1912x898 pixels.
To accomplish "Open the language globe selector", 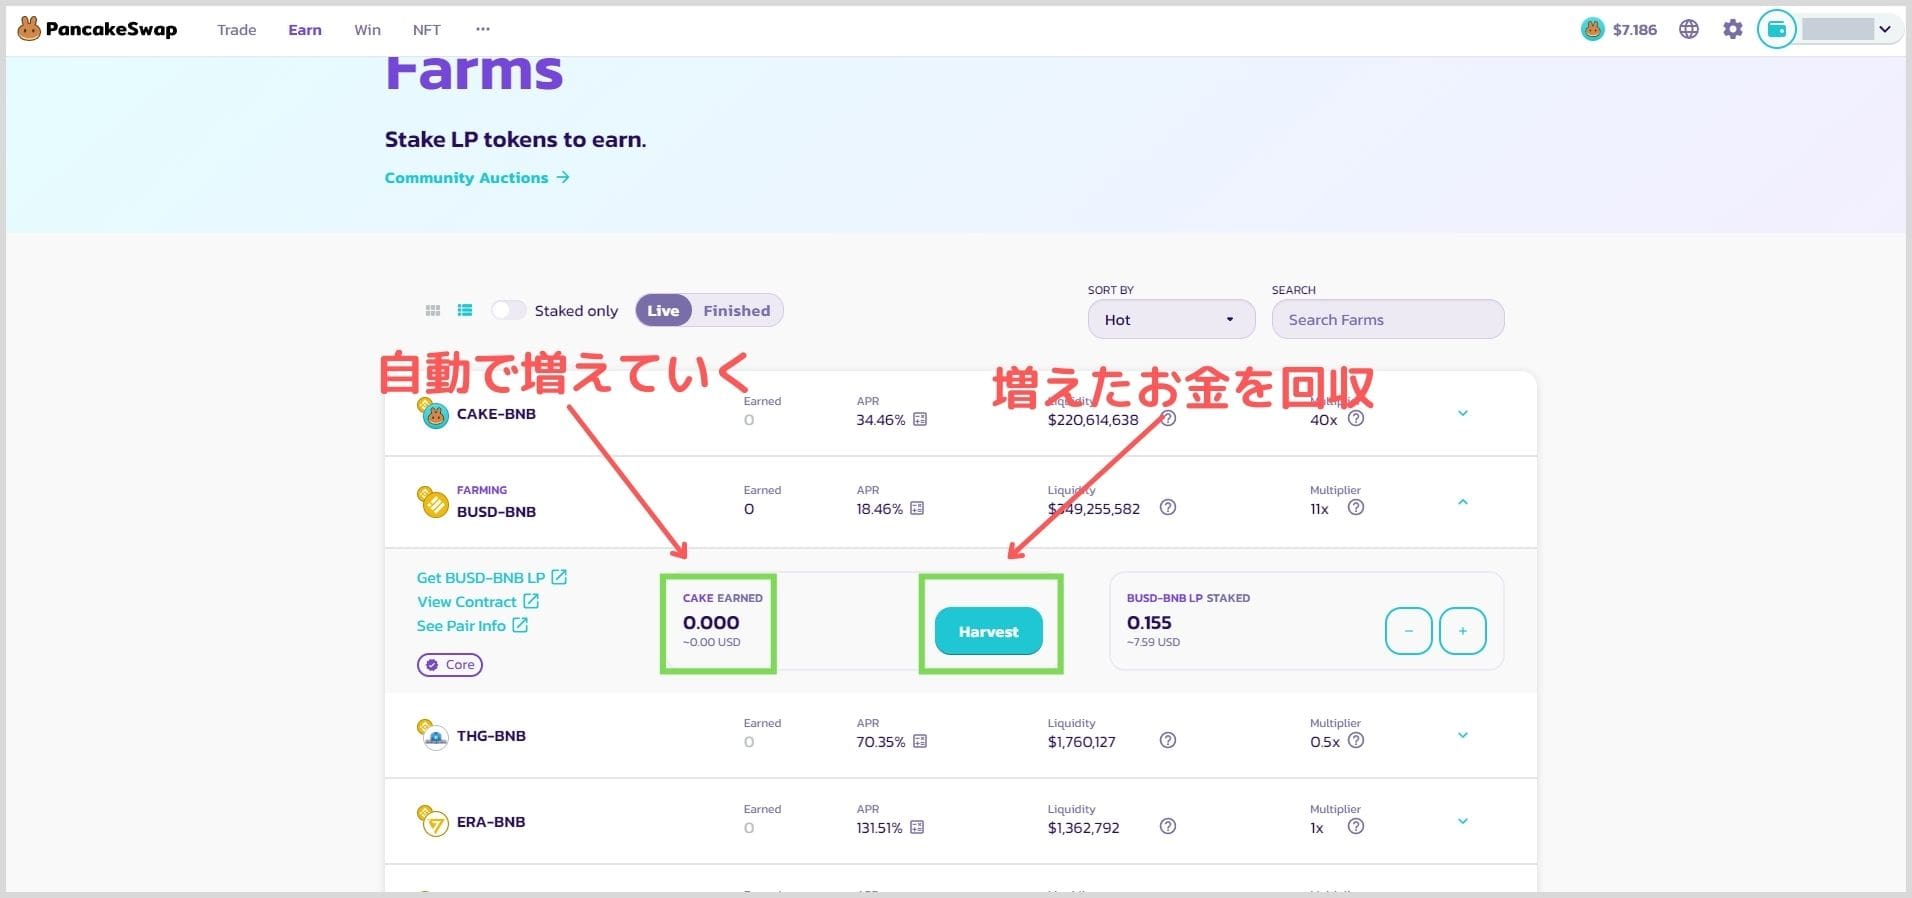I will 1689,29.
